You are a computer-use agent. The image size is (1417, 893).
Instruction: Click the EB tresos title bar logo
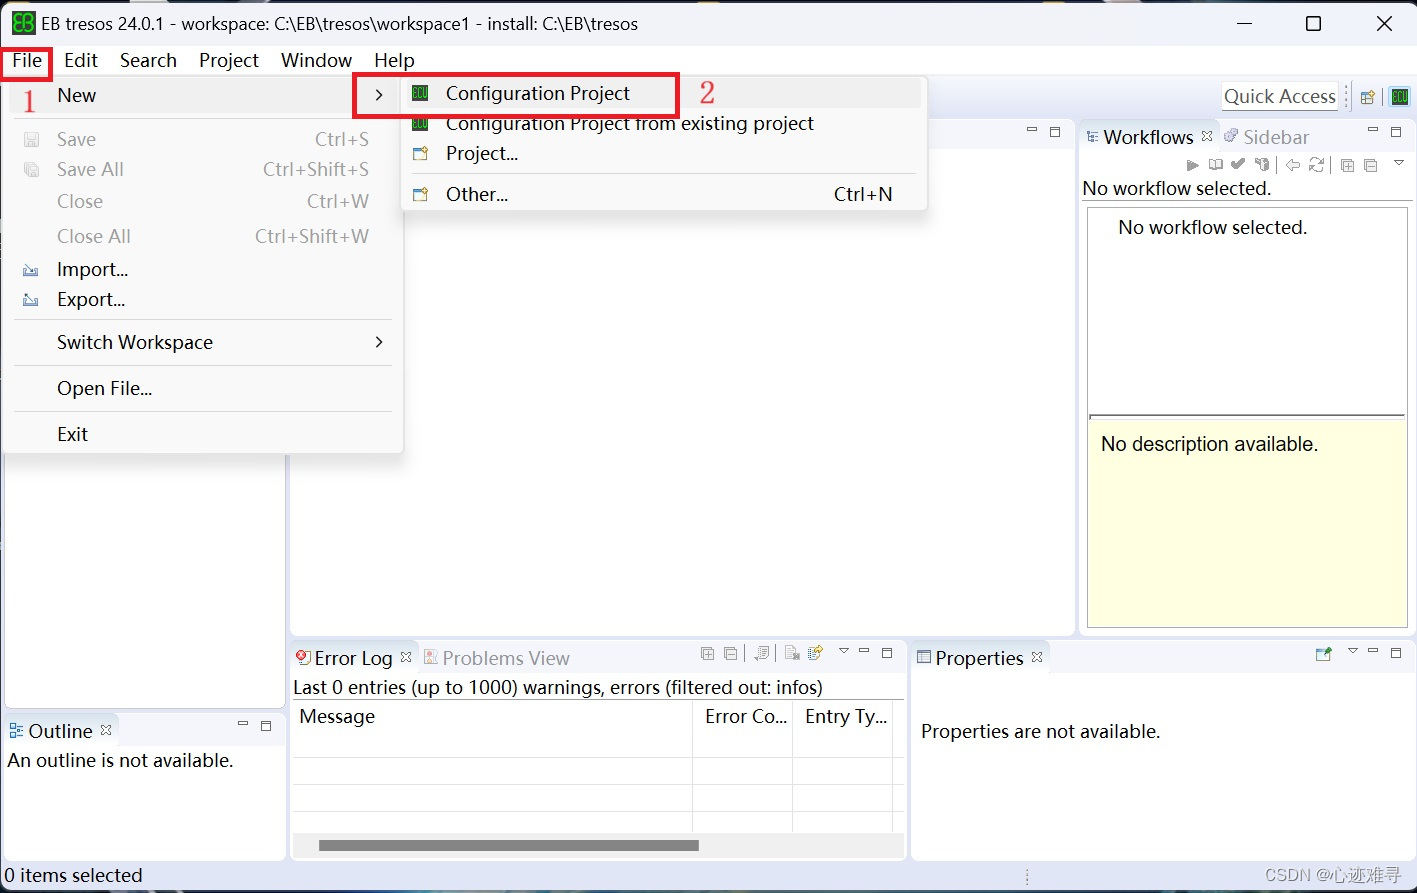[23, 23]
